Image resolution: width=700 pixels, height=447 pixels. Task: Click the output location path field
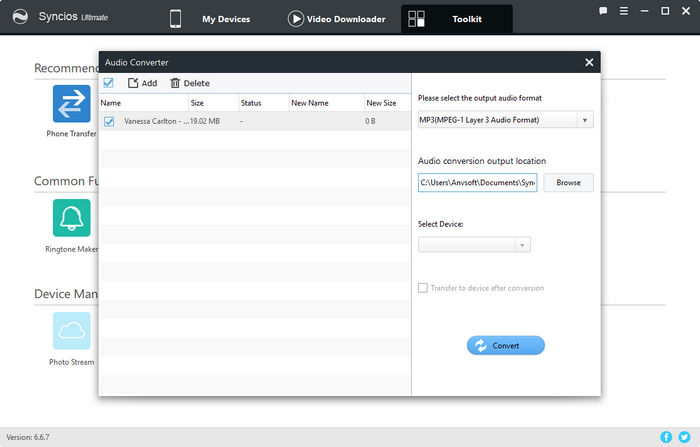point(477,183)
